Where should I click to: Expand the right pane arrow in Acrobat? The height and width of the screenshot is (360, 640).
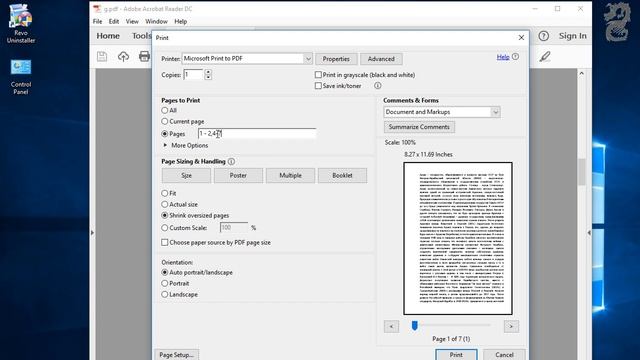589,233
